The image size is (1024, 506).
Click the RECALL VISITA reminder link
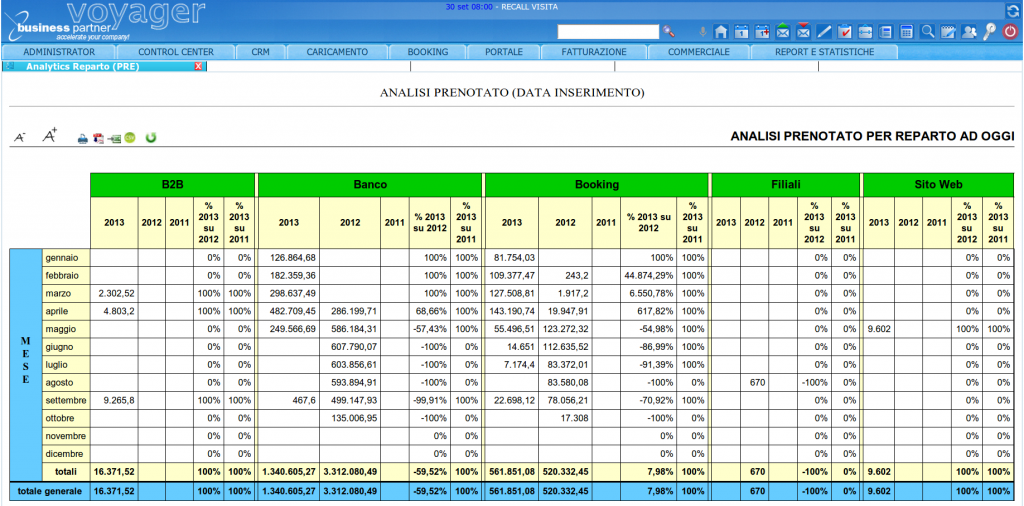[x=530, y=7]
